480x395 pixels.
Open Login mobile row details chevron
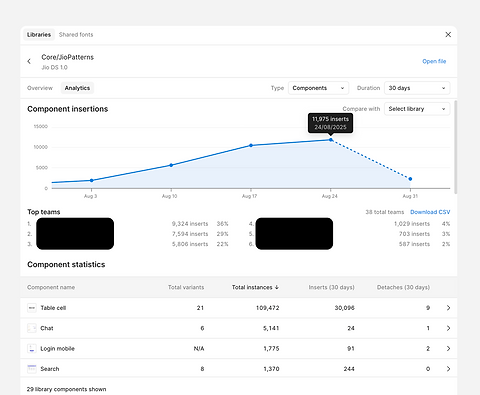pos(448,349)
